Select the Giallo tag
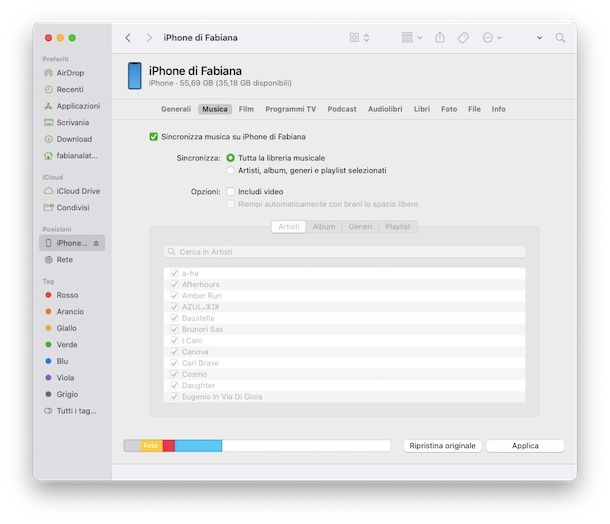Screen dimensions: 610x524 pos(61,328)
